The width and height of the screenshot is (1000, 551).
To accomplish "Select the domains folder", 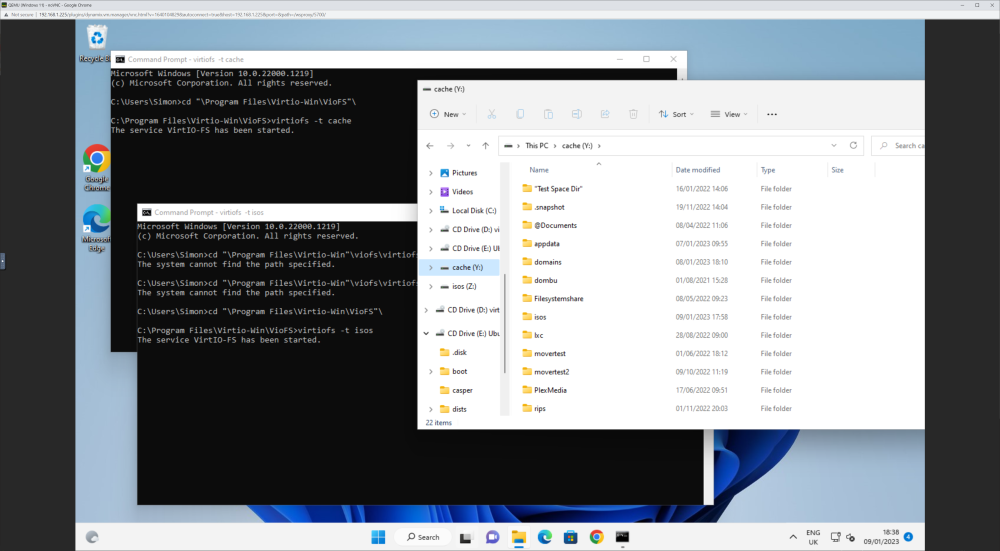I will 548,262.
